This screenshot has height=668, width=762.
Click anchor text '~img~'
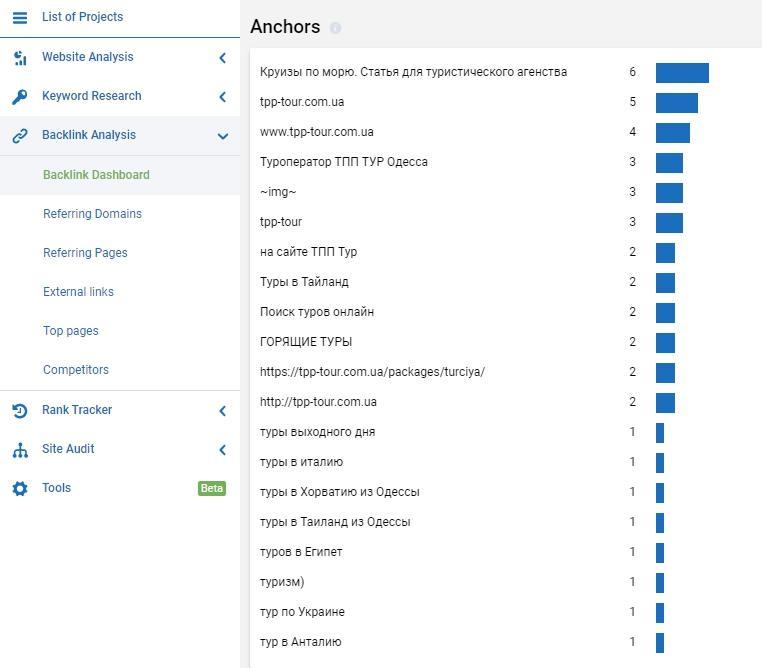coord(278,192)
